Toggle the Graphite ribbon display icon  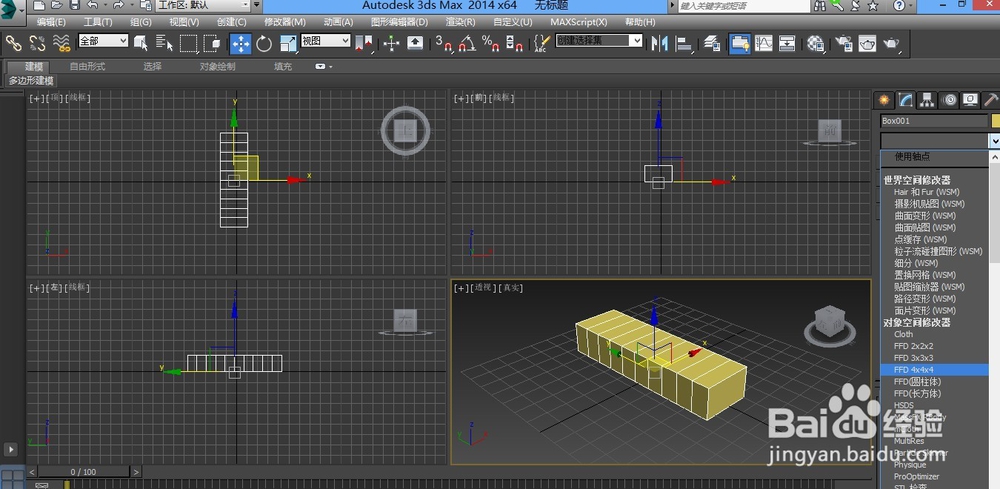click(740, 43)
